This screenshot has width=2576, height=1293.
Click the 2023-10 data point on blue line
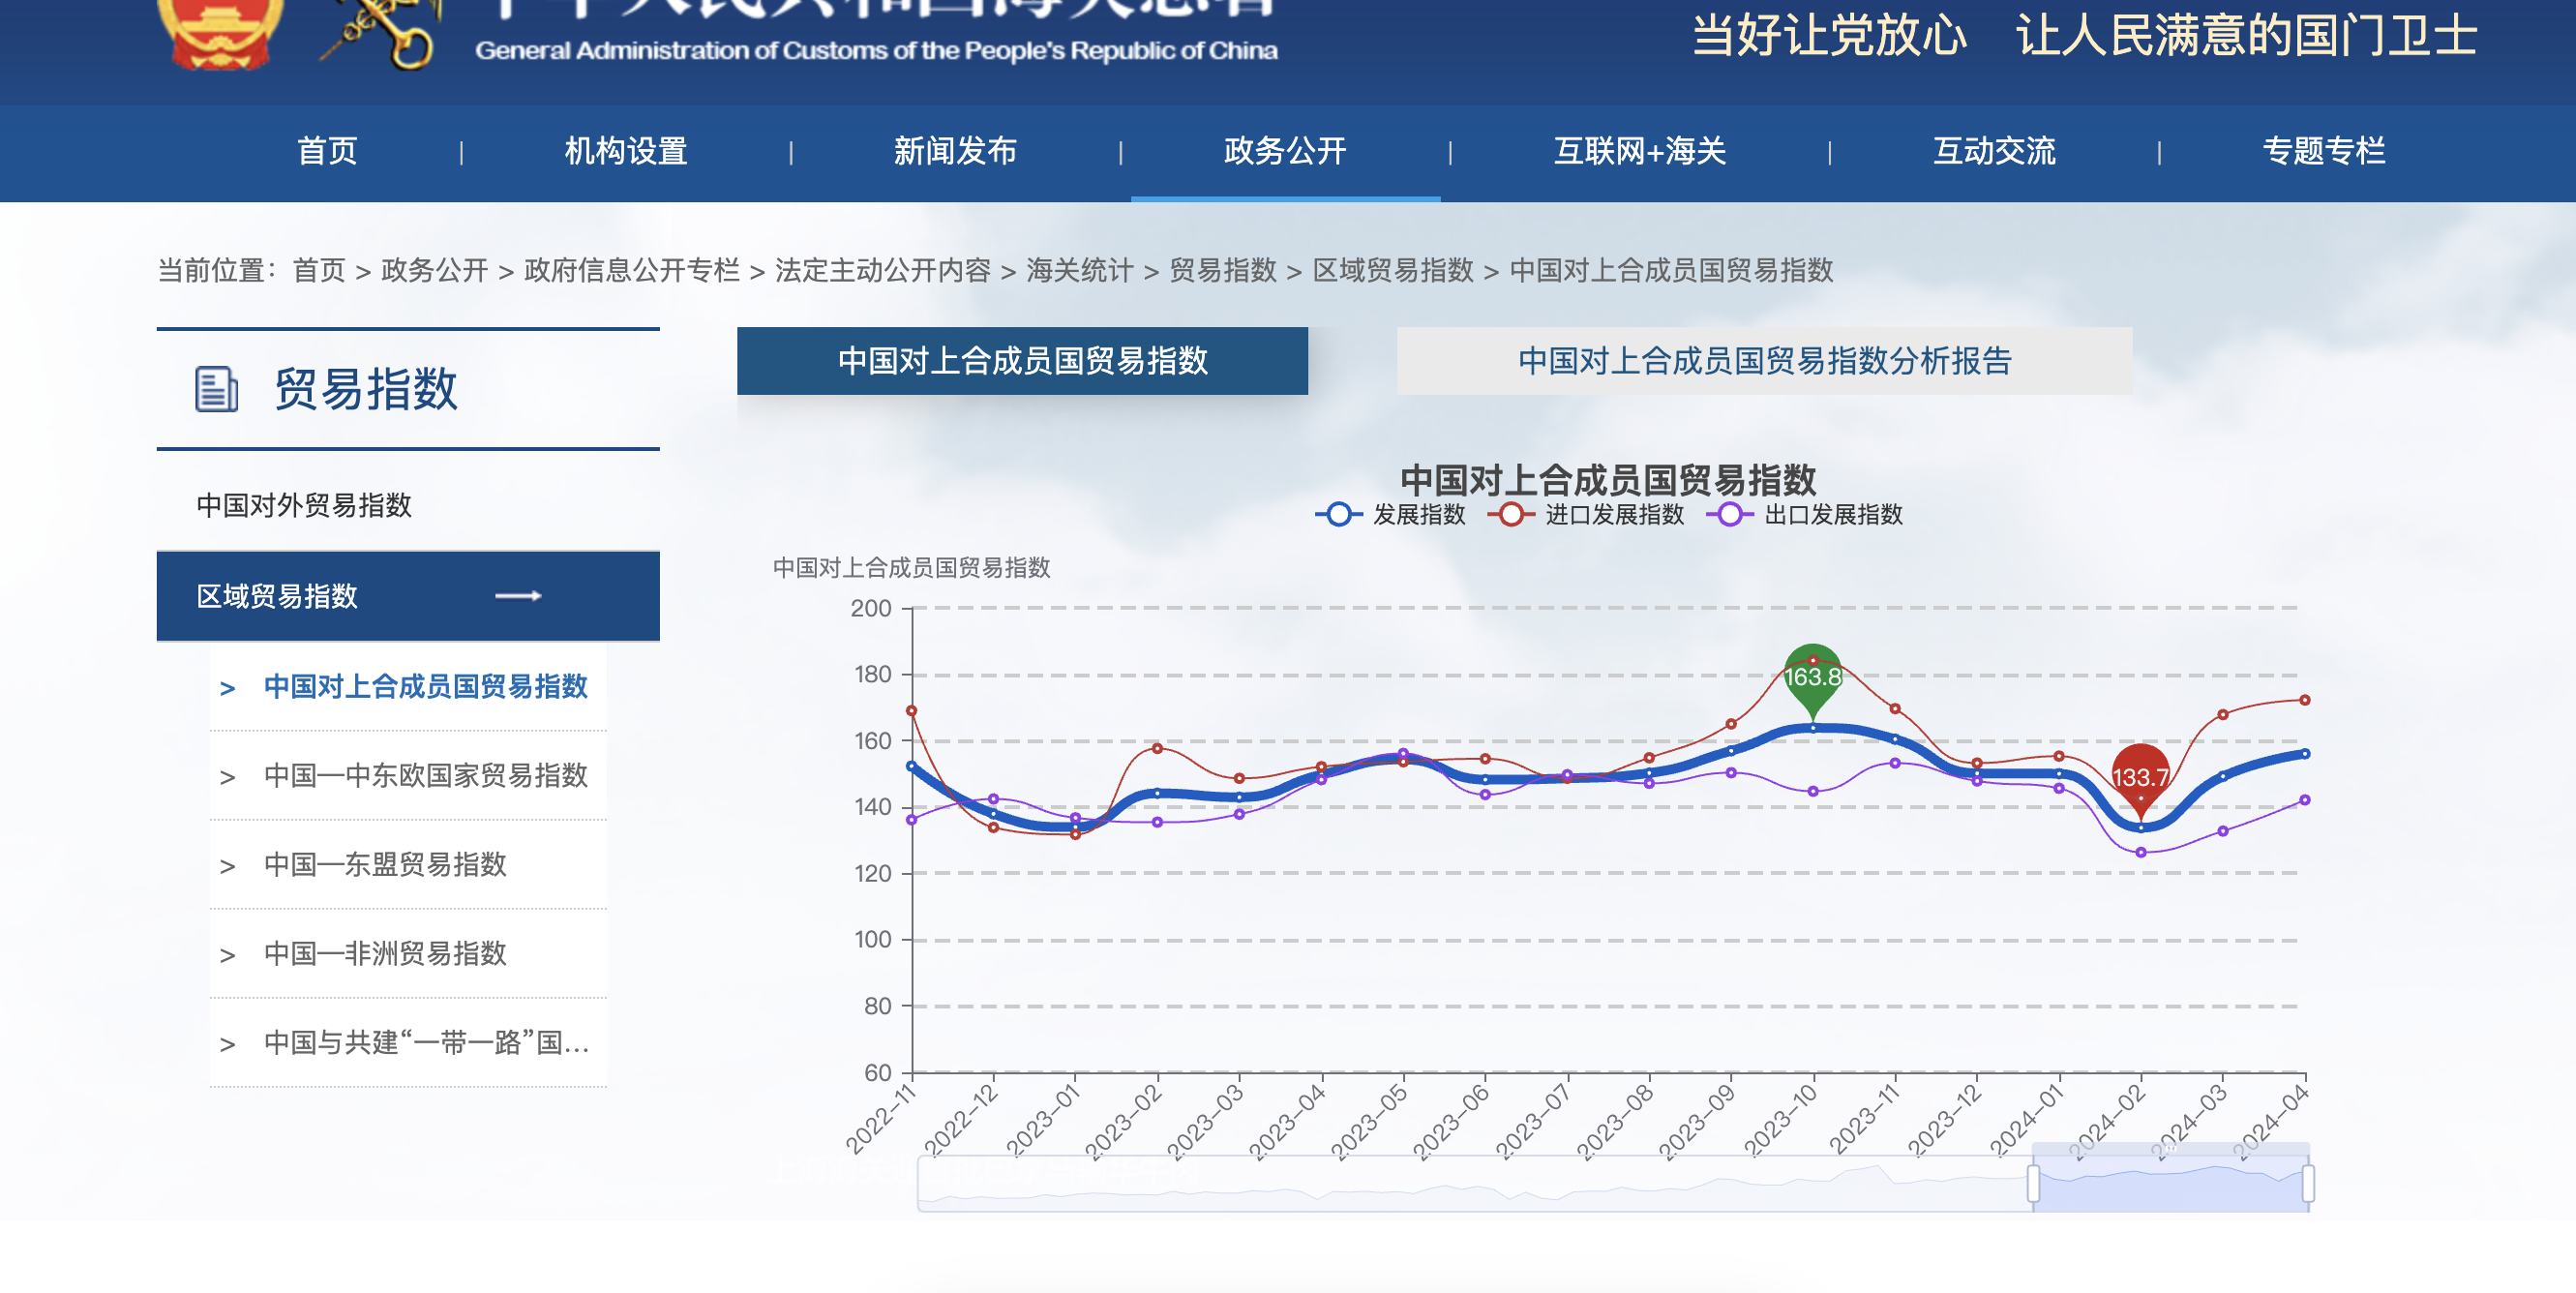(x=1812, y=728)
